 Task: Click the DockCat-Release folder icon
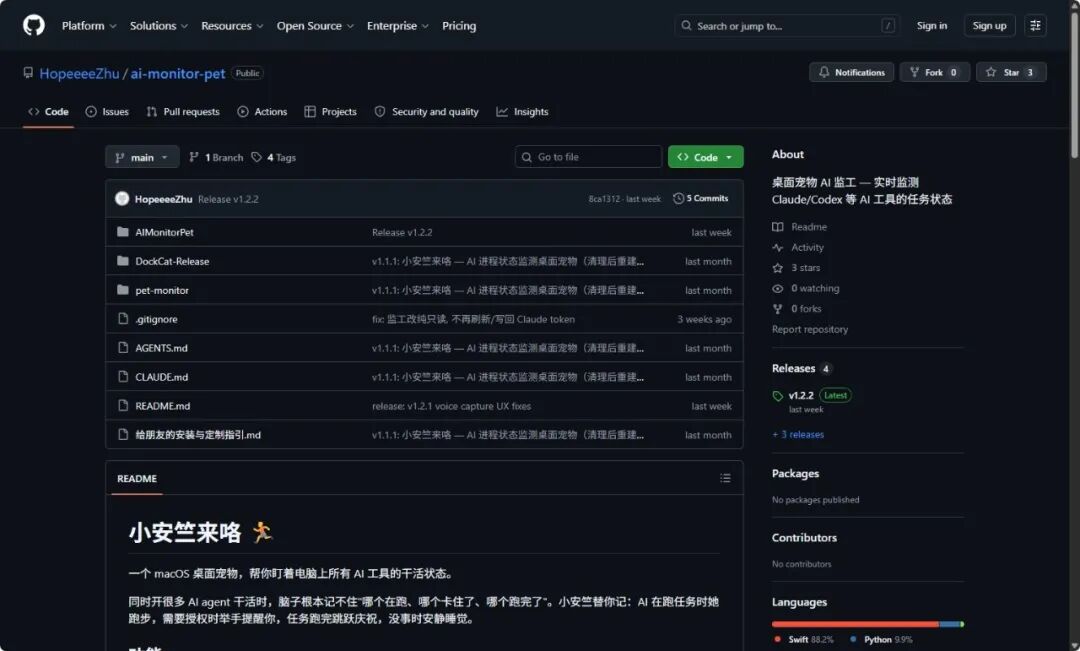[x=123, y=261]
